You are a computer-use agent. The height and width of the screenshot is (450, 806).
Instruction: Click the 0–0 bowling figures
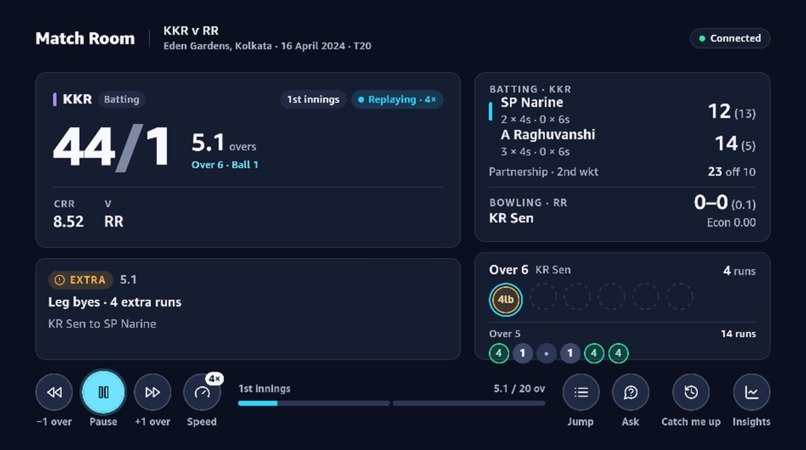coord(711,203)
